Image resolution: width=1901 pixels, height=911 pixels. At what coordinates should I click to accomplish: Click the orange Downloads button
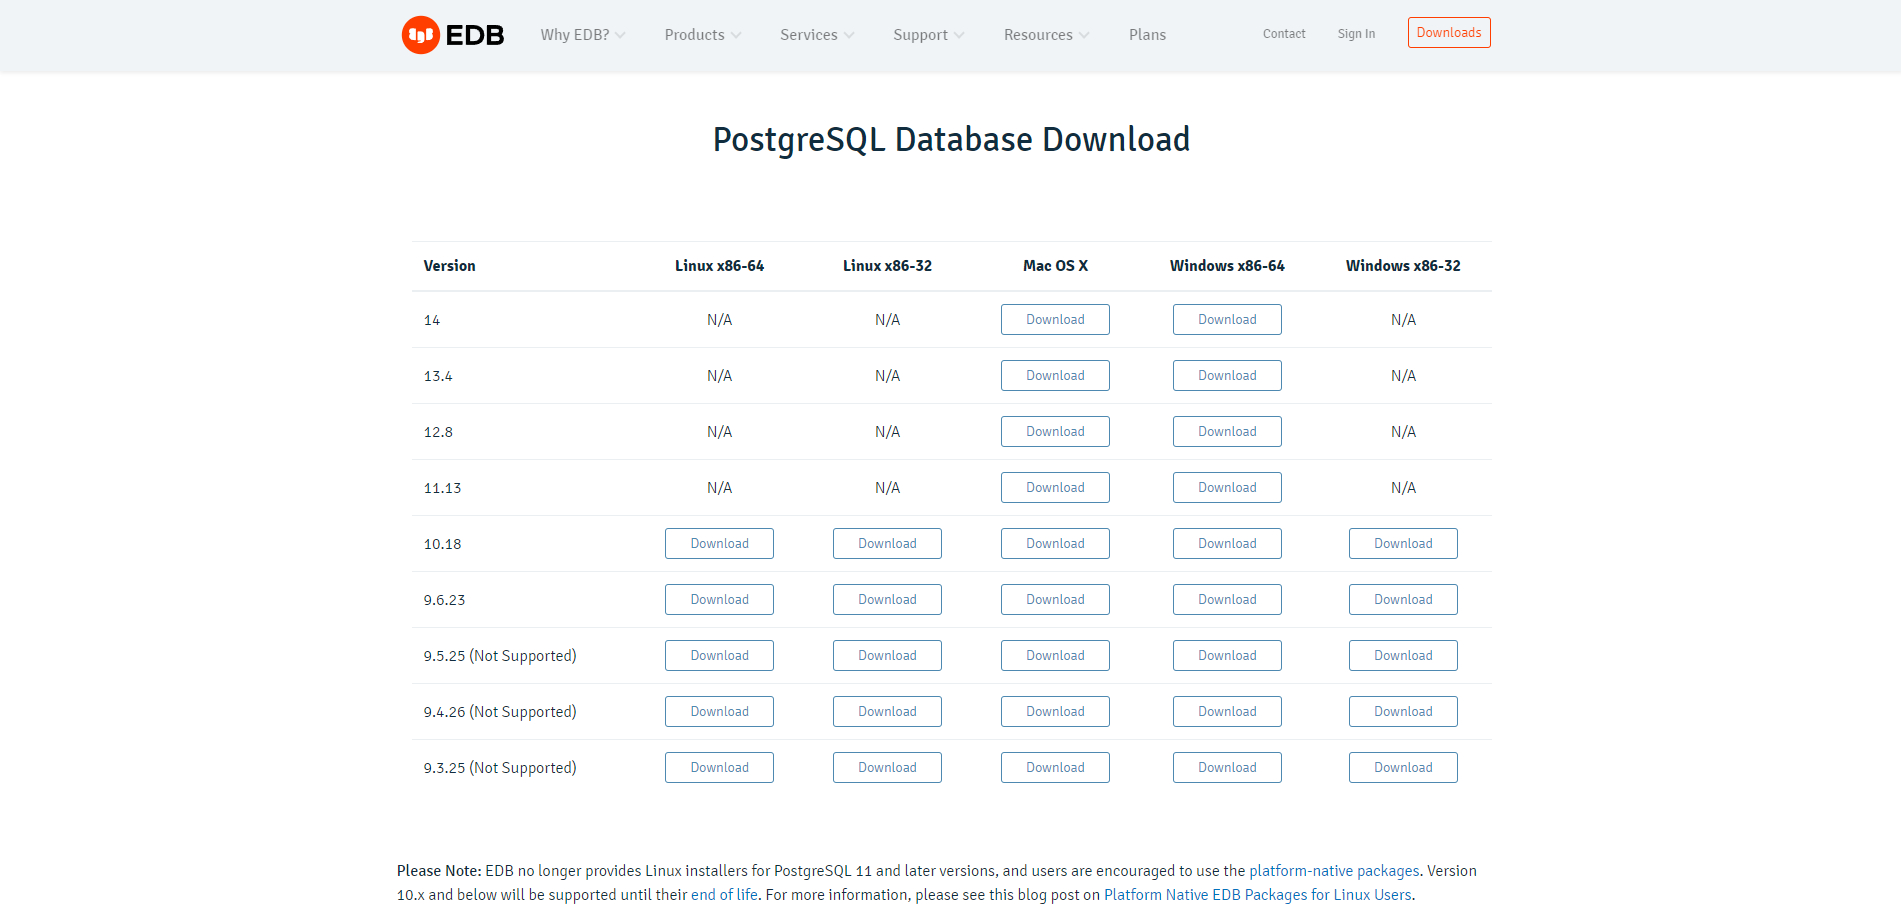coord(1449,33)
